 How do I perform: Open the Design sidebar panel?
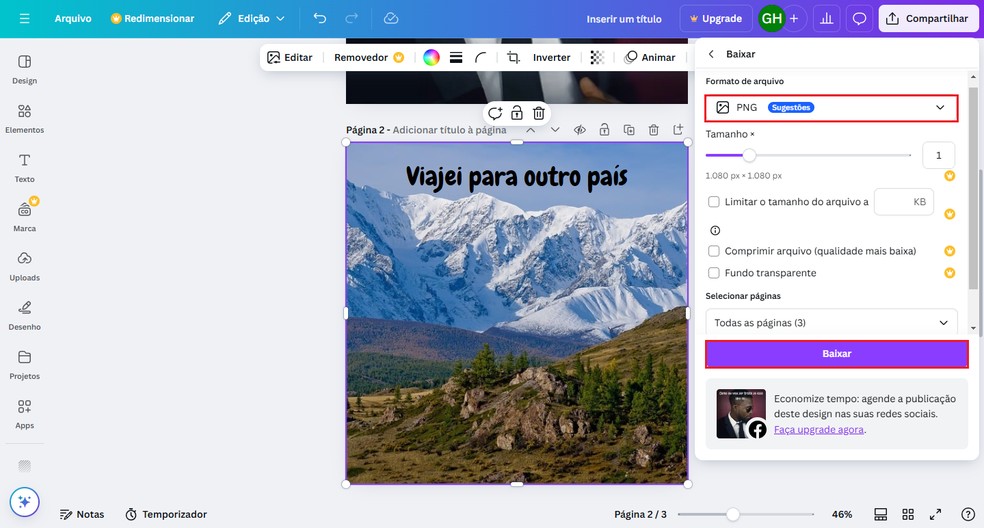coord(24,69)
